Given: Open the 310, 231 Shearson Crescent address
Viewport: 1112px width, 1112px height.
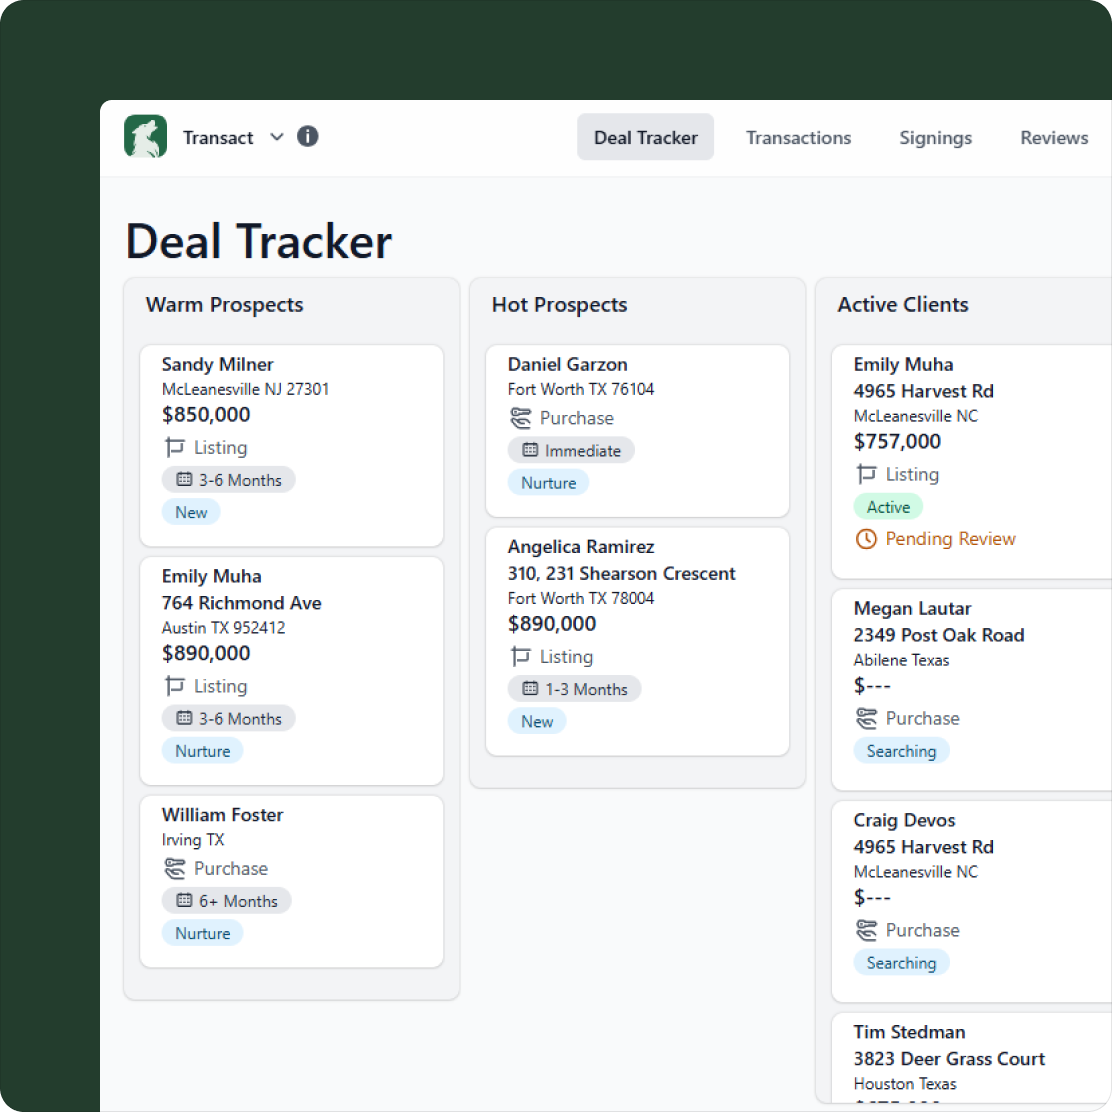Looking at the screenshot, I should (622, 573).
